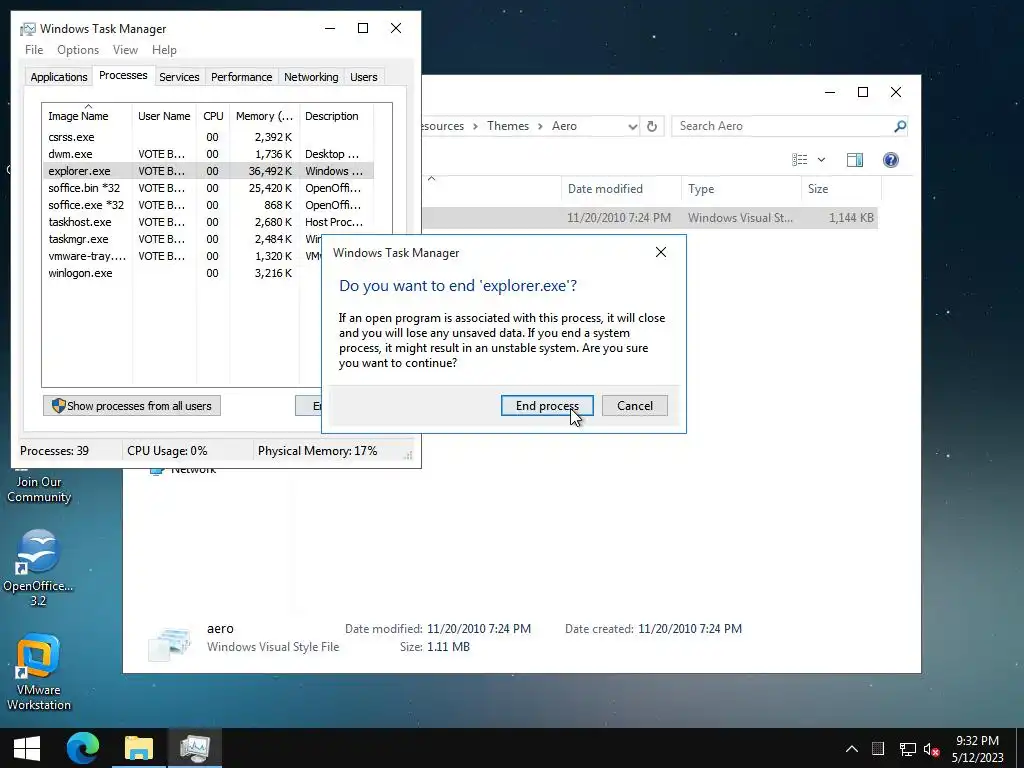Click Themes in Explorer address path

click(x=507, y=126)
